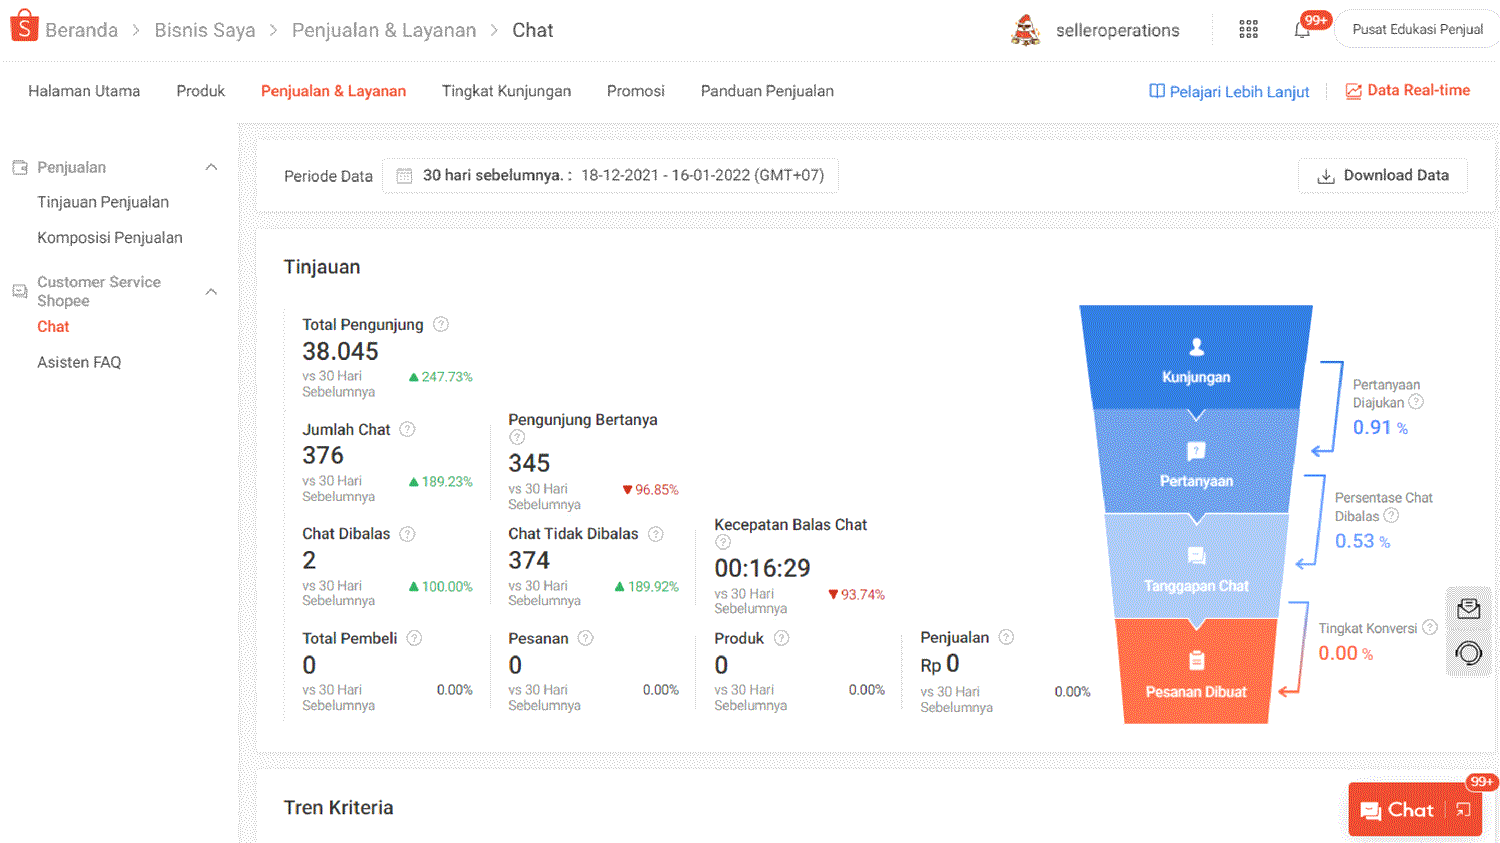The height and width of the screenshot is (843, 1500).
Task: Click help icon next to Total Pengunjung
Action: click(441, 324)
